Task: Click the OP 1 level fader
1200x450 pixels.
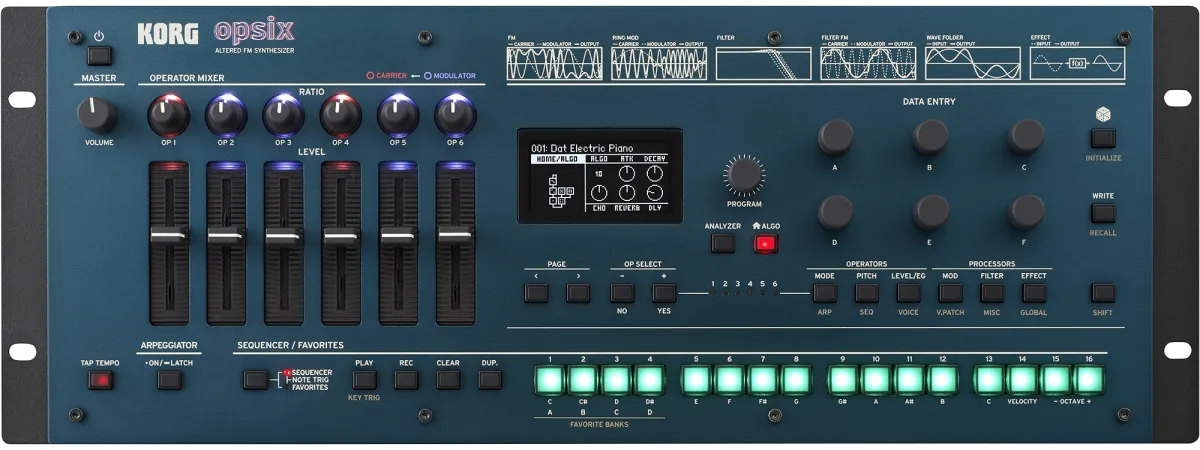Action: coord(168,237)
